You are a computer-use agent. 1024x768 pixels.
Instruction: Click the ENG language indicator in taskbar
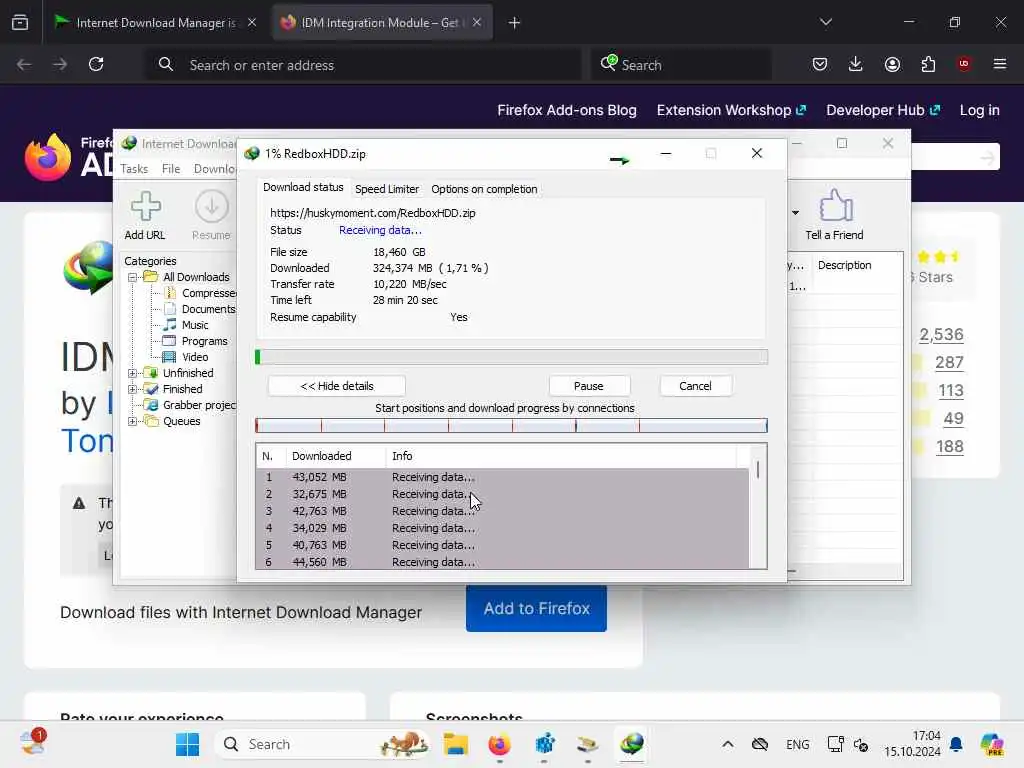point(797,744)
